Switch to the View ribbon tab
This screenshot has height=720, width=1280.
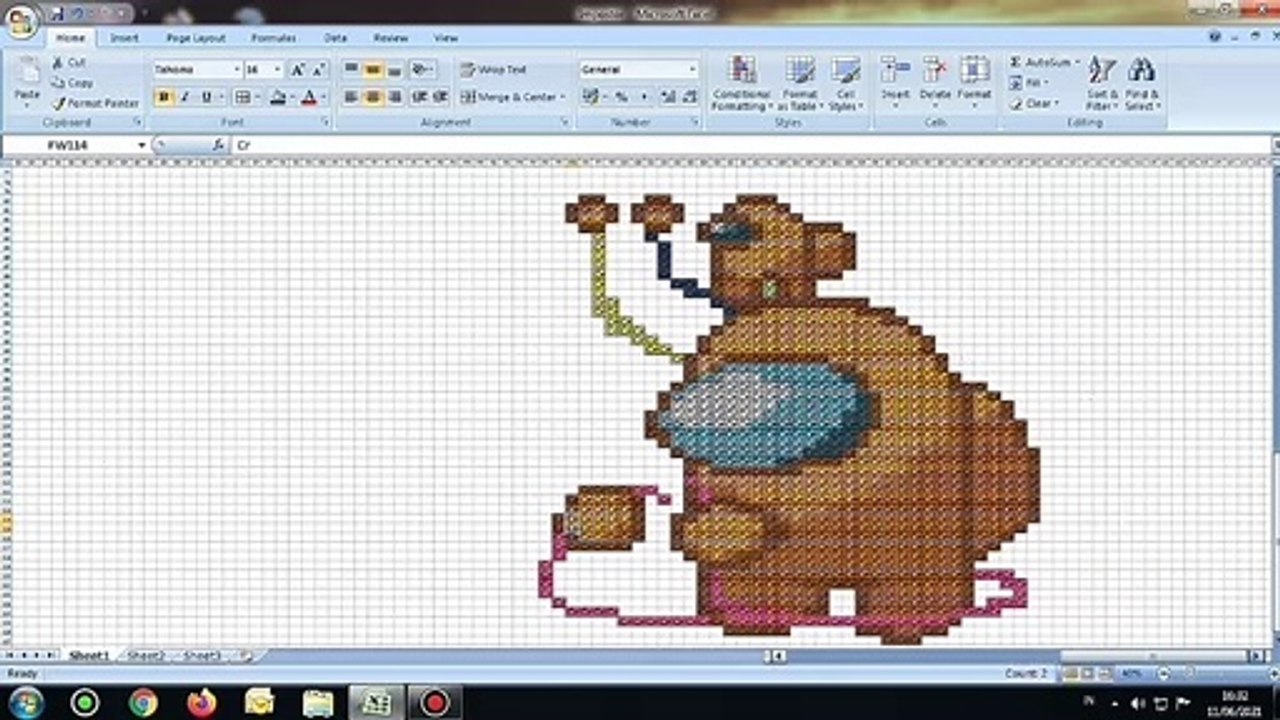point(446,38)
